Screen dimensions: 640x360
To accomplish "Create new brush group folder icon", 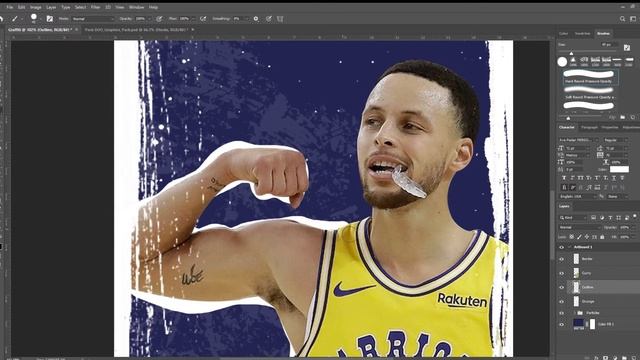I will click(622, 118).
